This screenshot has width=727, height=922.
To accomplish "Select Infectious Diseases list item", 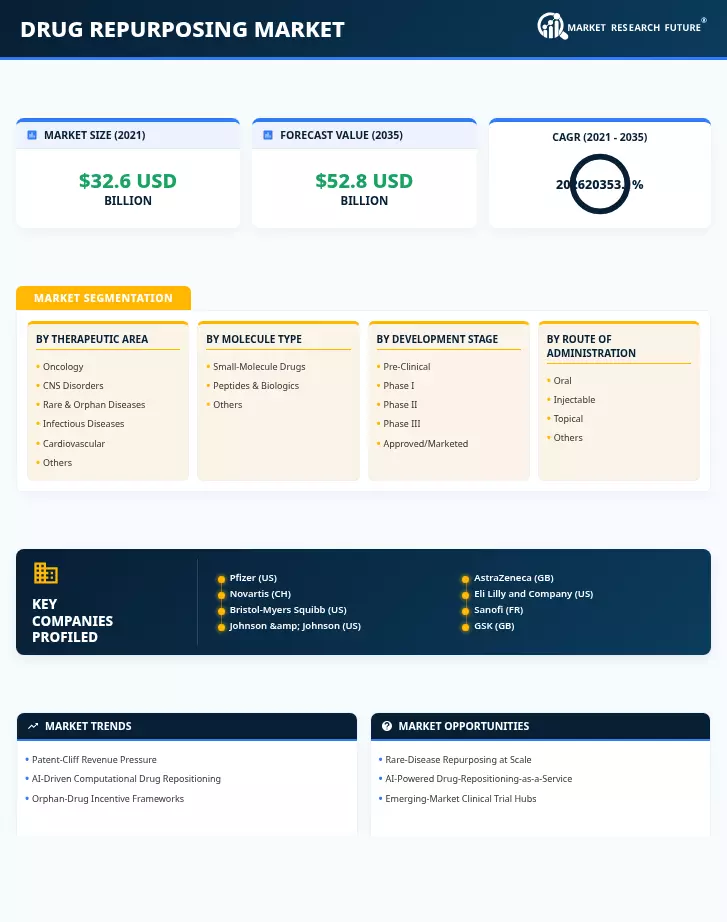I will pyautogui.click(x=84, y=423).
